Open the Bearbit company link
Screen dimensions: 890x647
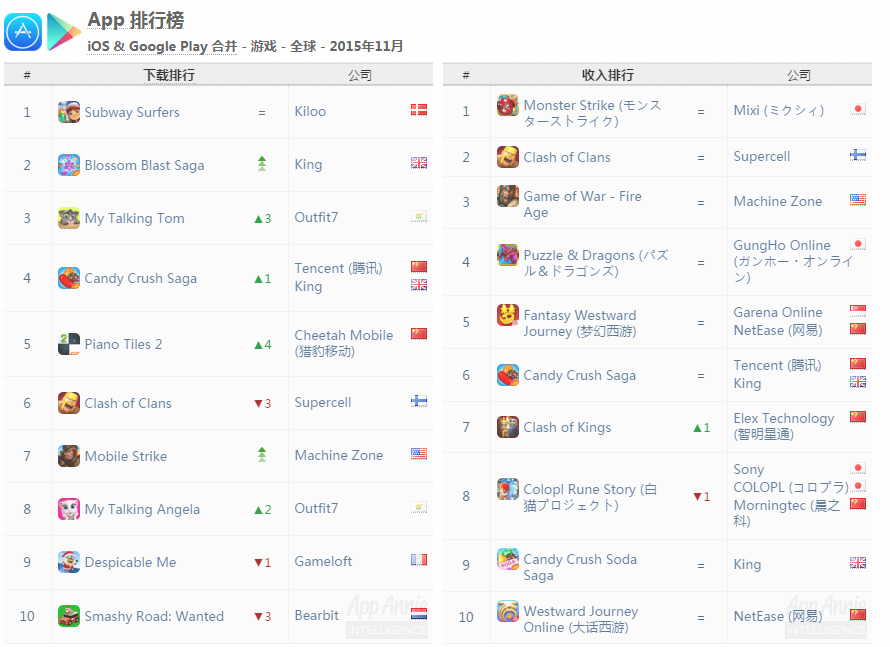tap(316, 615)
